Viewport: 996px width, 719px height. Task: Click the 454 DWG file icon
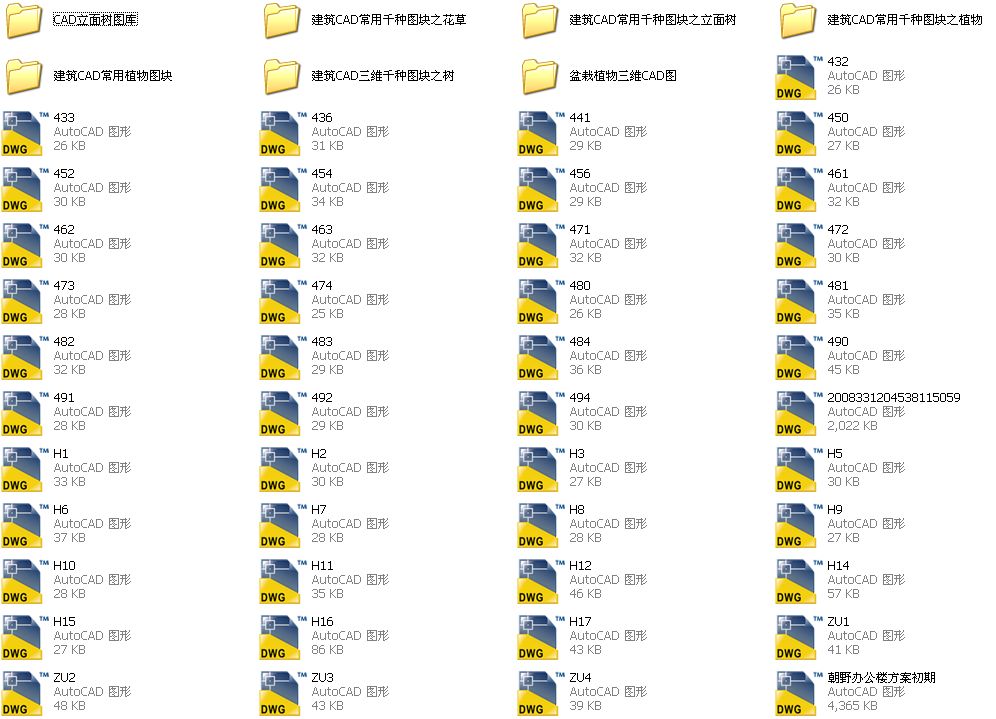281,190
